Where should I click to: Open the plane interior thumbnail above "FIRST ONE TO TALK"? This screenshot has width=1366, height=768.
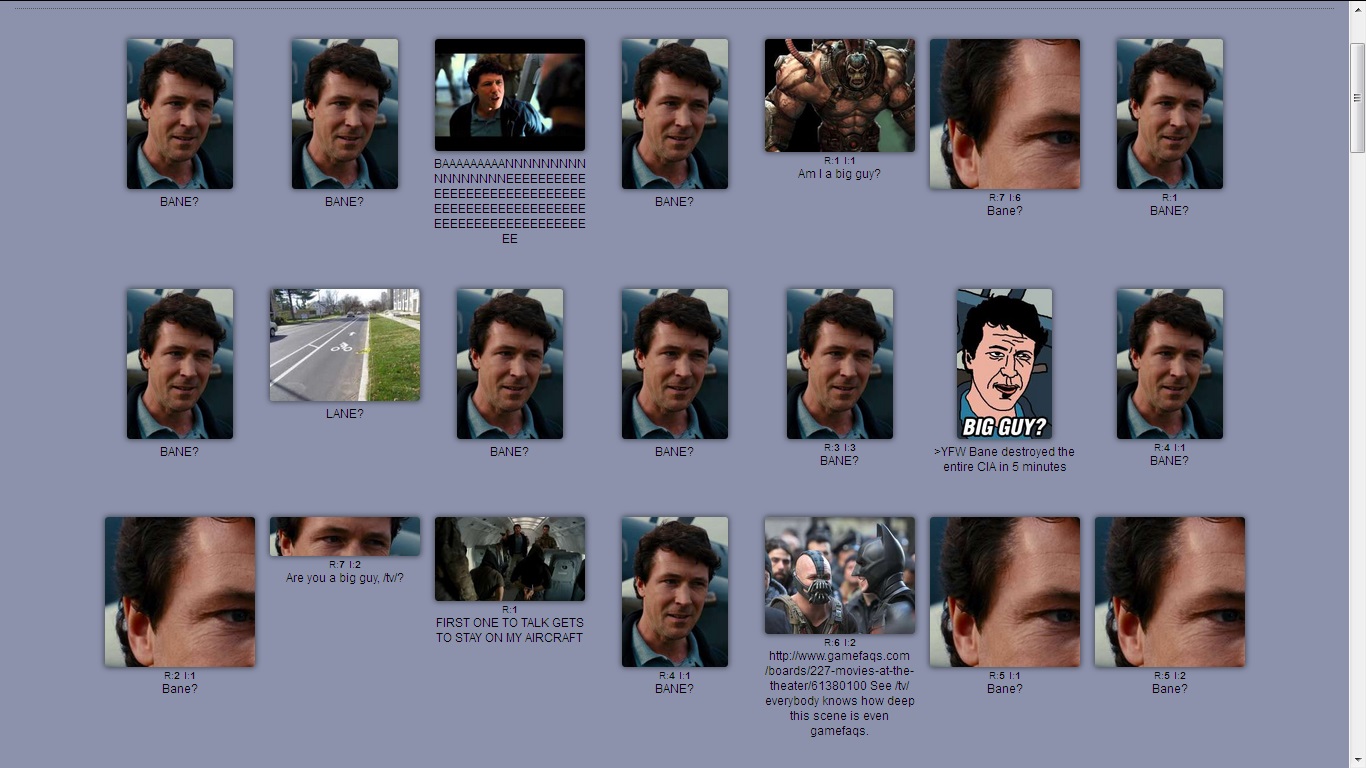510,559
